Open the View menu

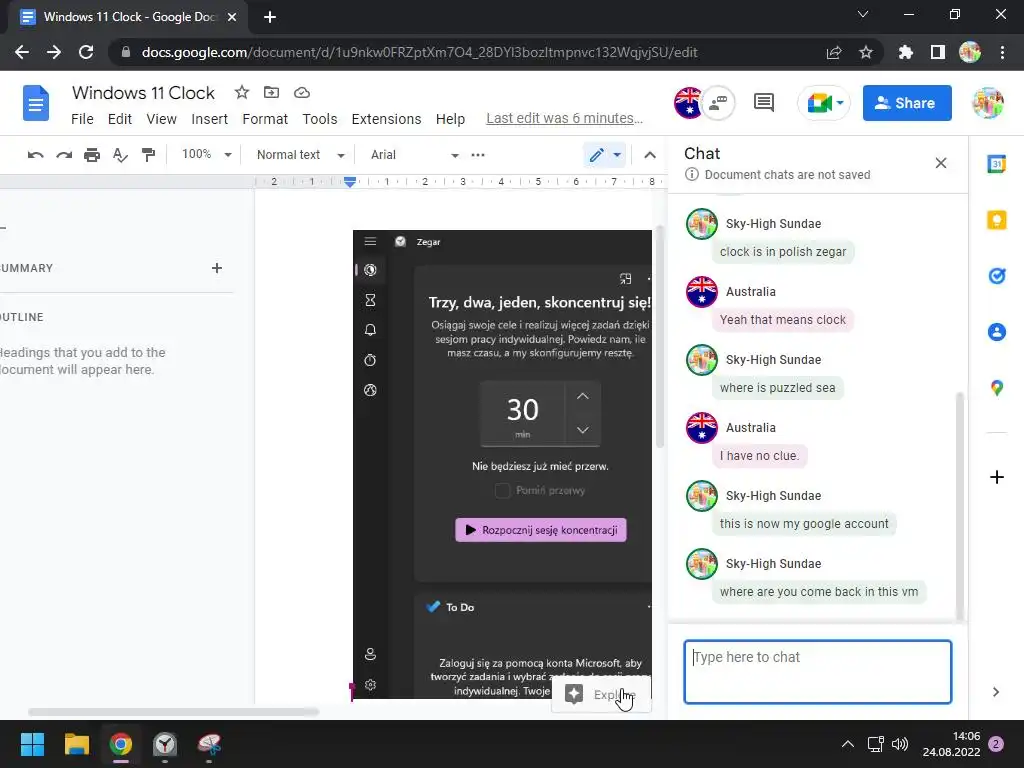161,119
